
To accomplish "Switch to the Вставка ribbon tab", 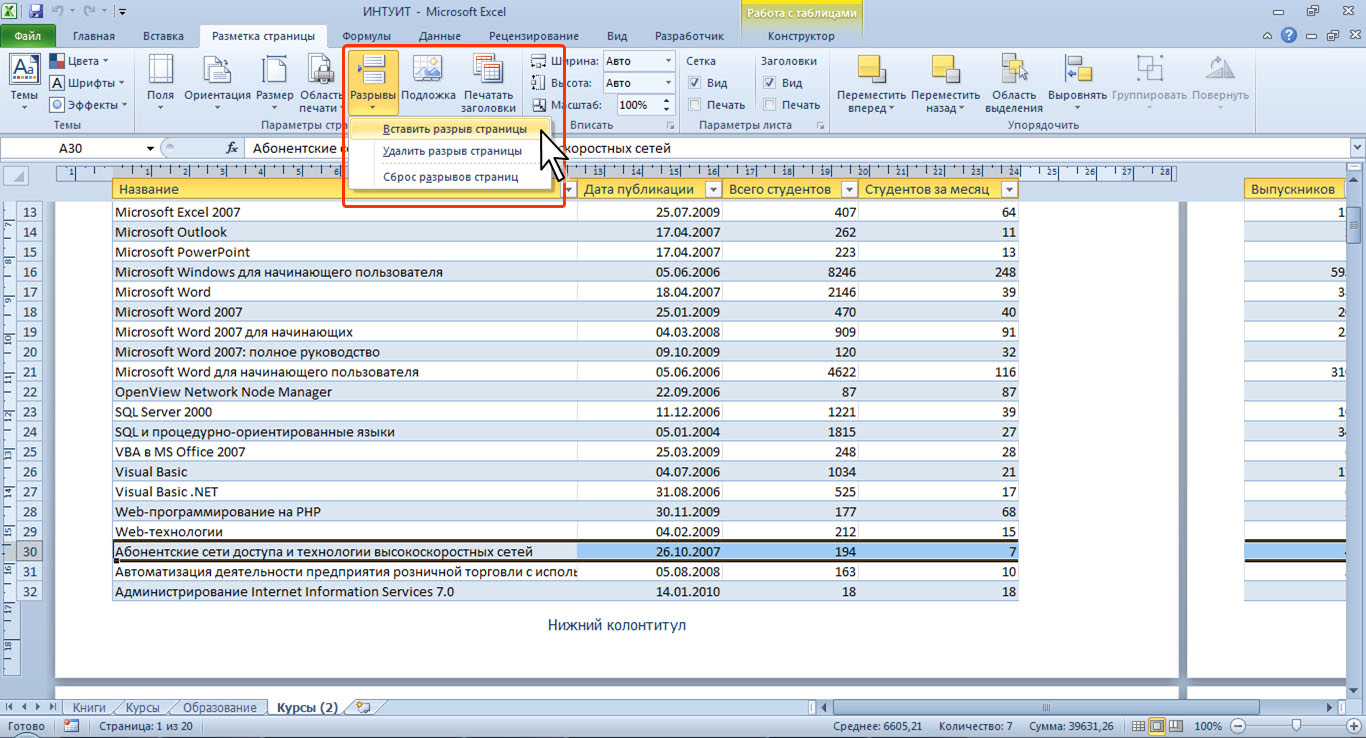I will (x=163, y=36).
